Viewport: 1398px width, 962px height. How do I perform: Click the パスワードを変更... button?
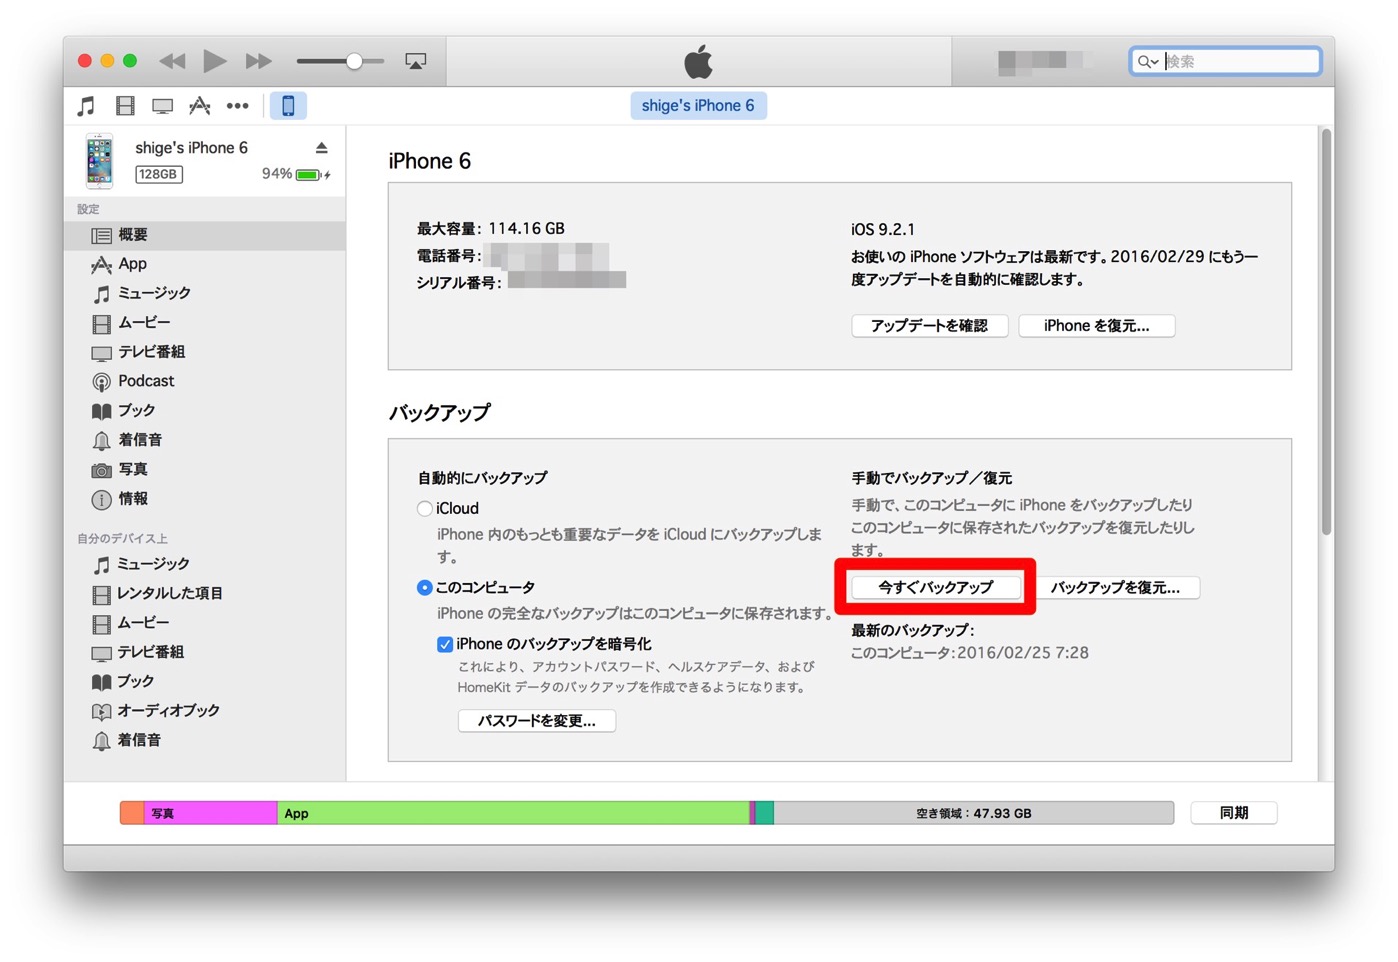click(537, 721)
